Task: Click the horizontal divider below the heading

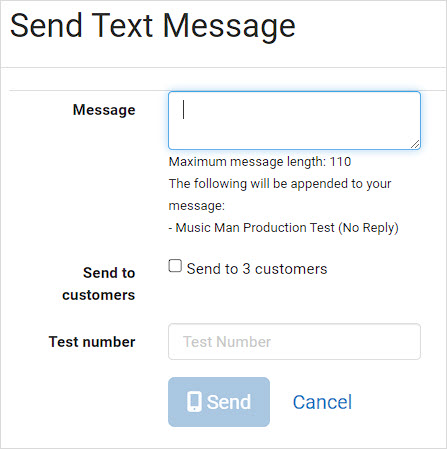Action: click(223, 68)
